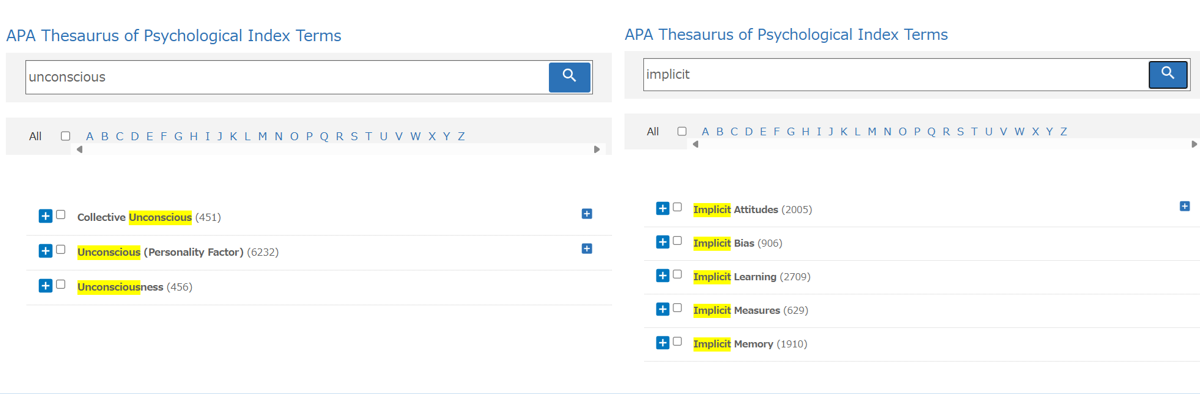Click the All label in the left alphabet bar
Screen dimensions: 1200x394
coord(35,136)
